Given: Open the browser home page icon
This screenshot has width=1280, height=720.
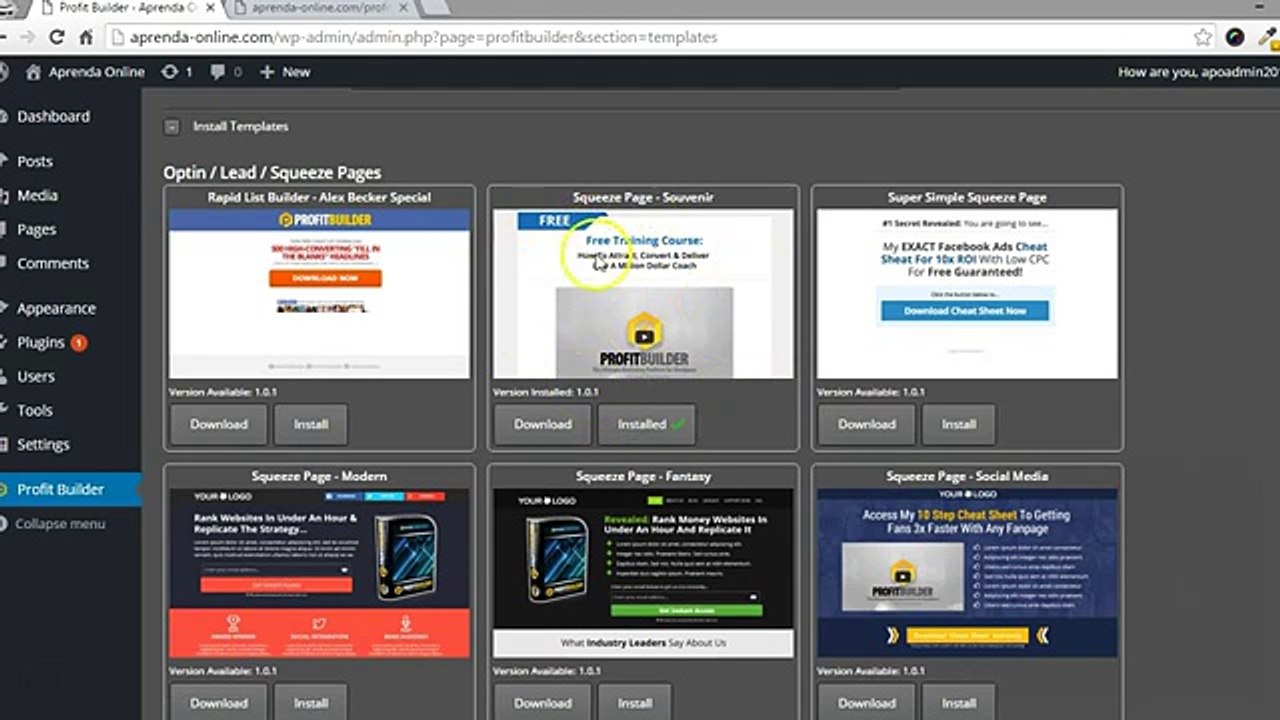Looking at the screenshot, I should click(x=87, y=37).
